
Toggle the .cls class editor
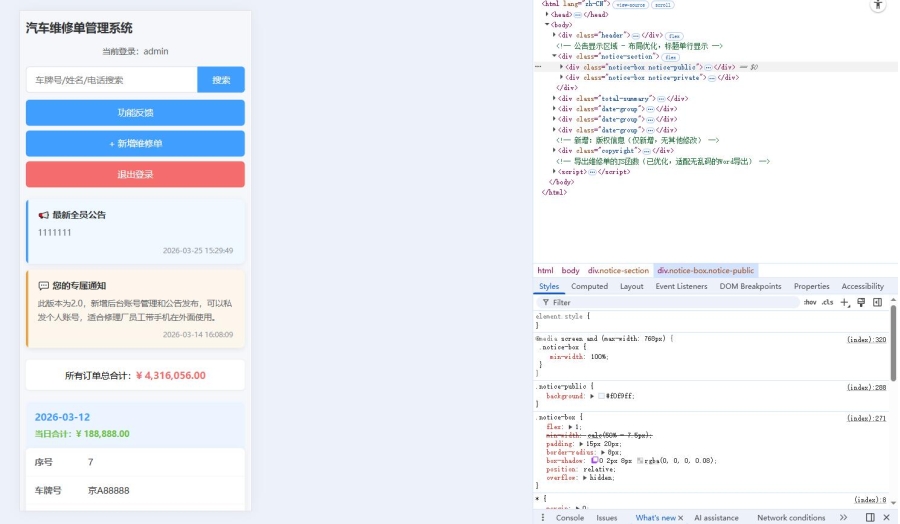coord(827,302)
